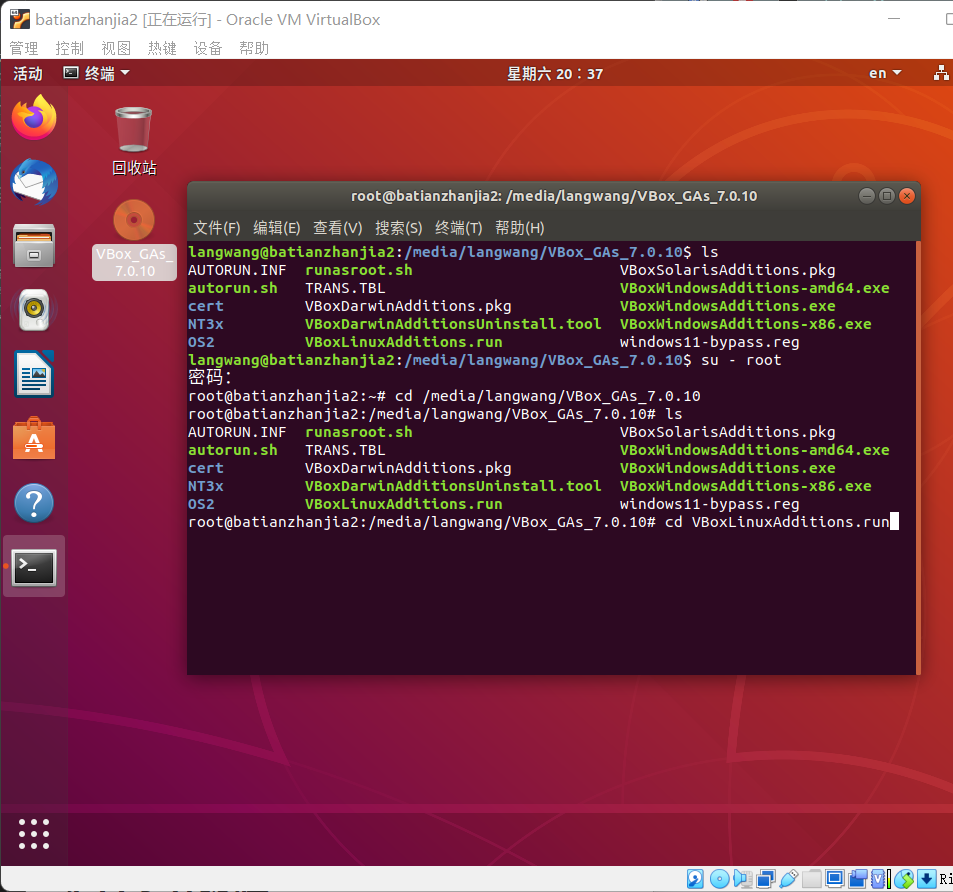Viewport: 953px width, 892px height.
Task: Click VirtualBox CPU virtualization status icon
Action: [879, 879]
